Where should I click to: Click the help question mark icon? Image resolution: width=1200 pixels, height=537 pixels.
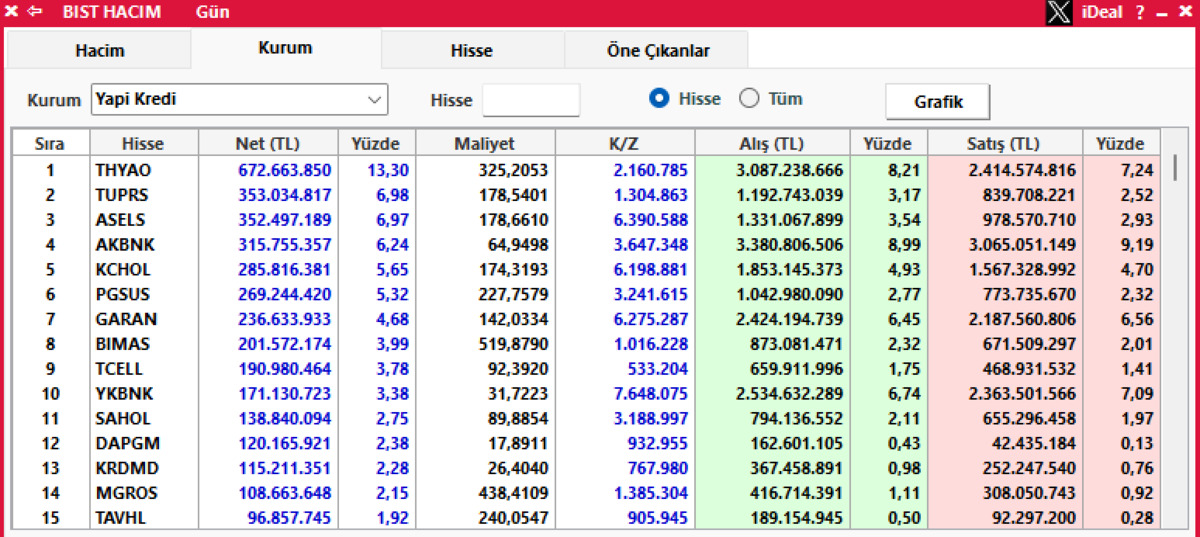click(1140, 13)
